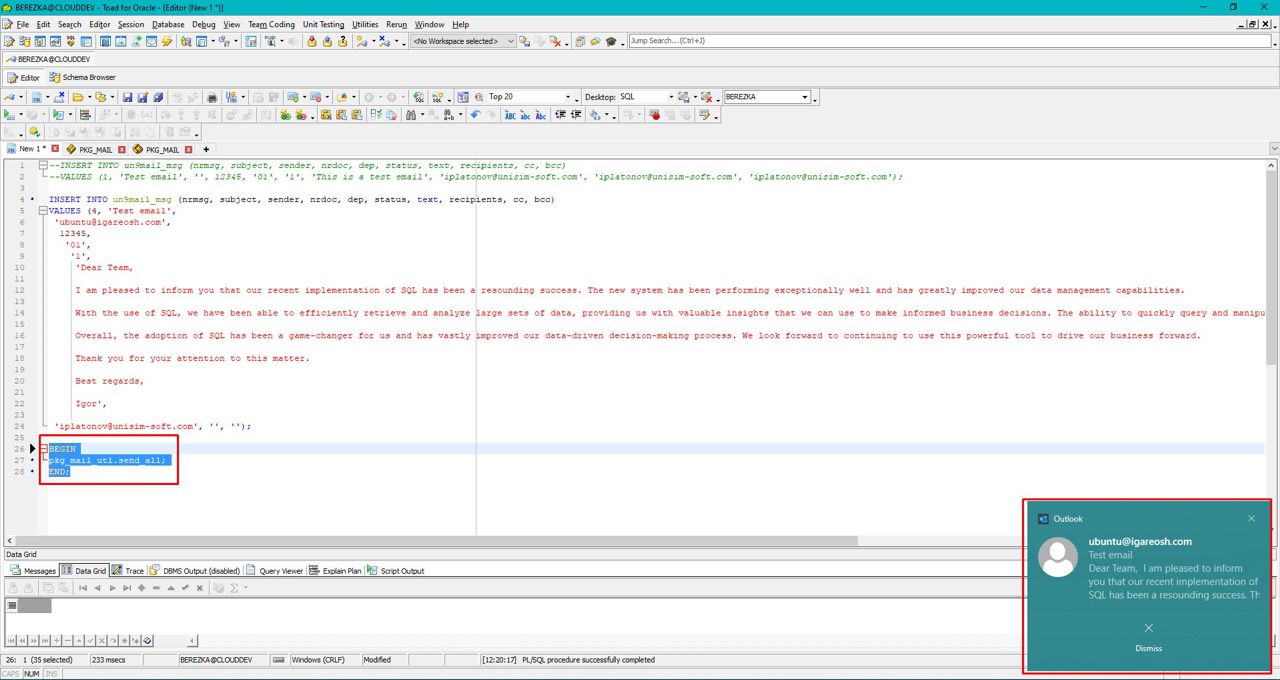The image size is (1280, 680).
Task: Click the toggle breakpoint red dot icon
Action: [655, 115]
